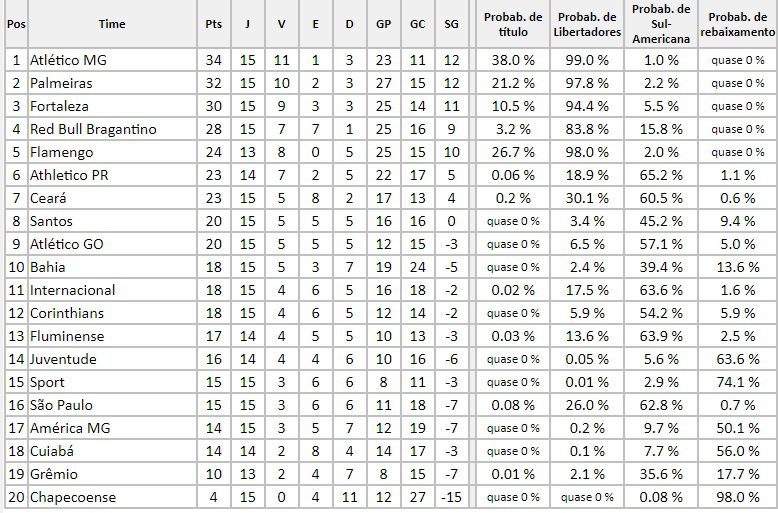Click the Time column header
Screen dimensions: 778x513
tap(113, 24)
